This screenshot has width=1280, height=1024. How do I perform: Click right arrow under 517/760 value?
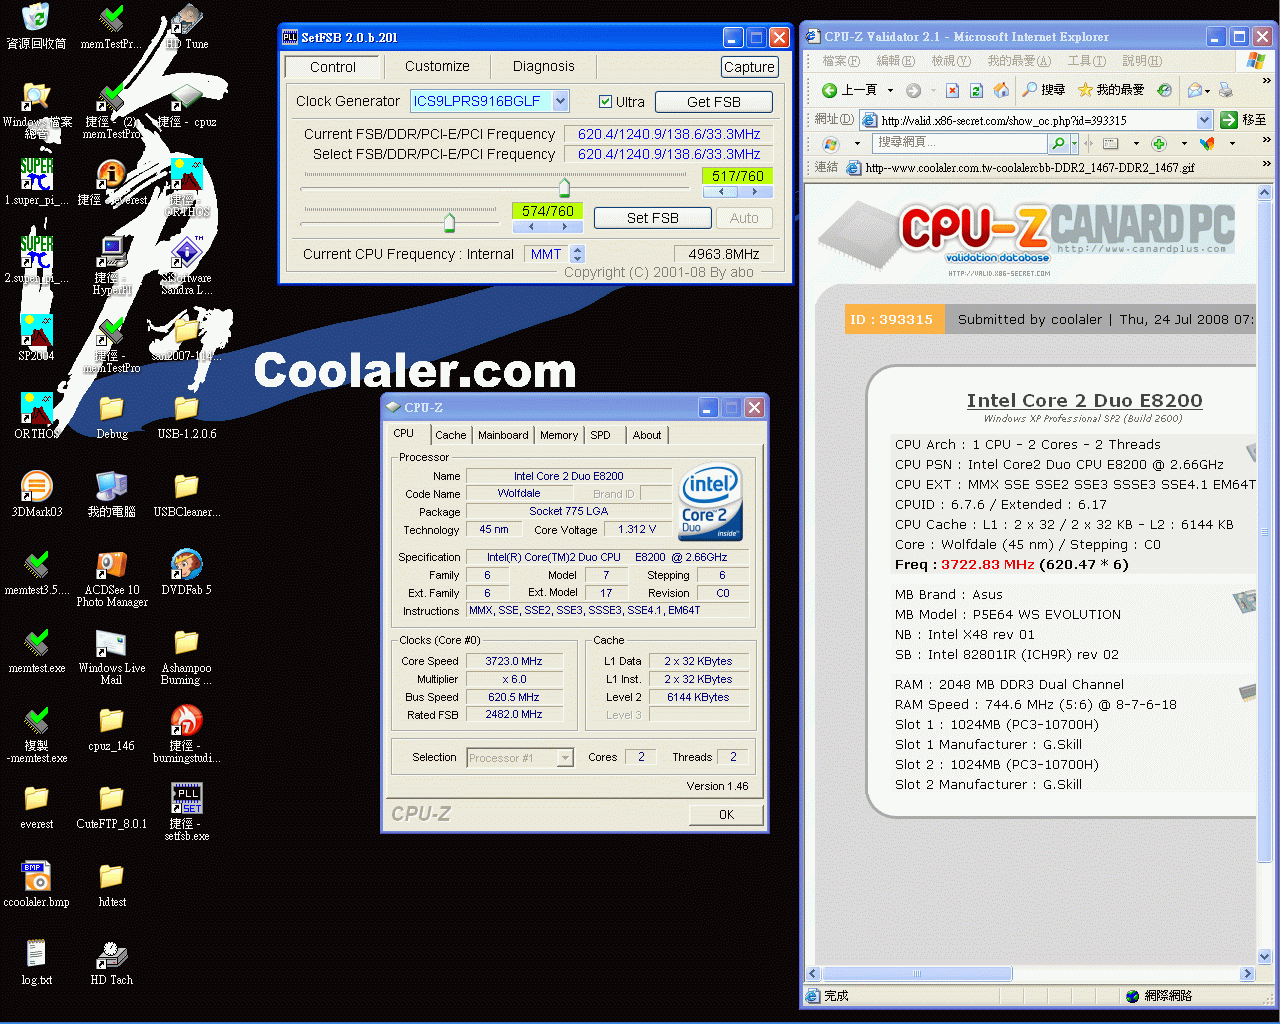tap(754, 191)
